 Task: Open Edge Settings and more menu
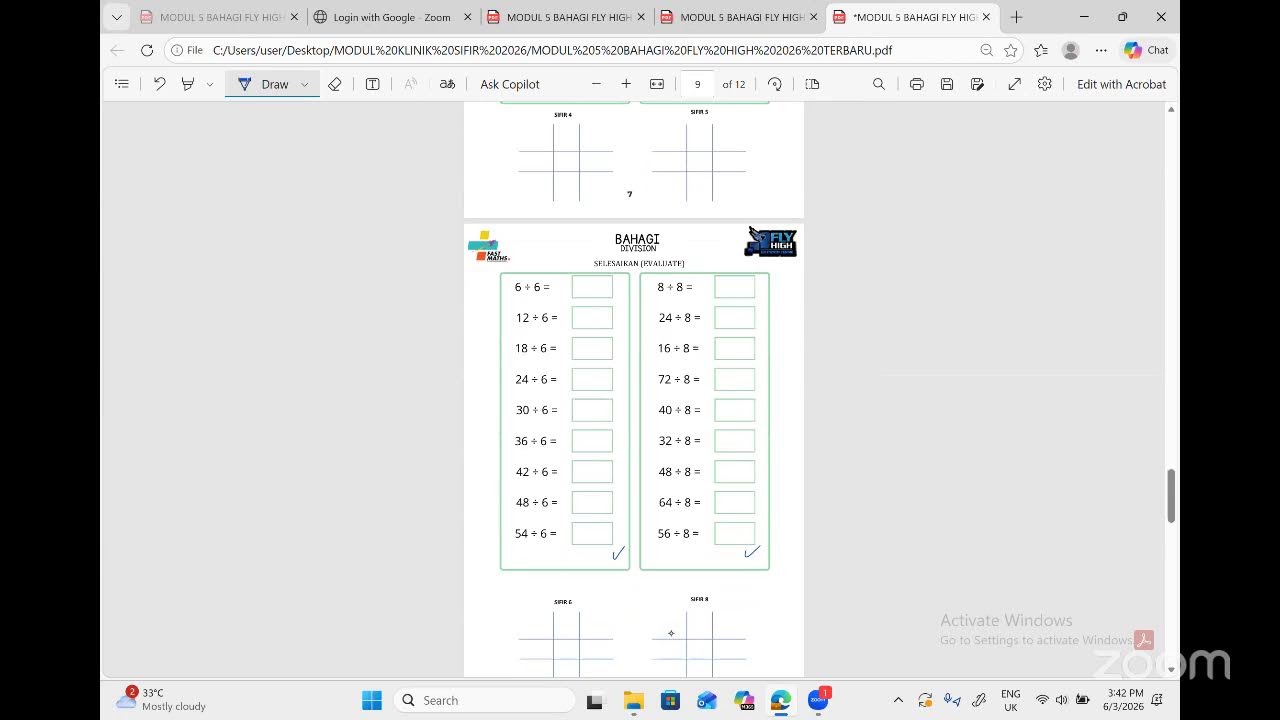[x=1101, y=50]
